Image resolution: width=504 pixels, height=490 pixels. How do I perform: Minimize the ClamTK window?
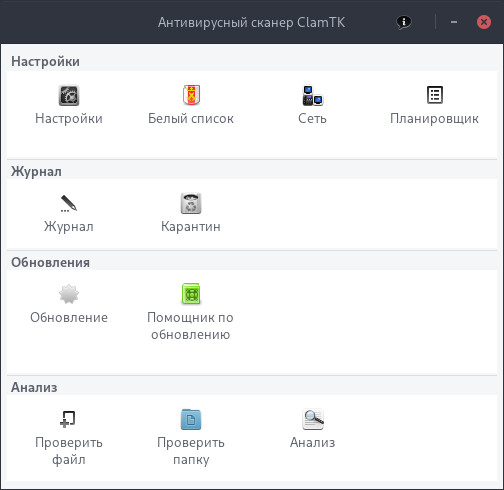[454, 22]
